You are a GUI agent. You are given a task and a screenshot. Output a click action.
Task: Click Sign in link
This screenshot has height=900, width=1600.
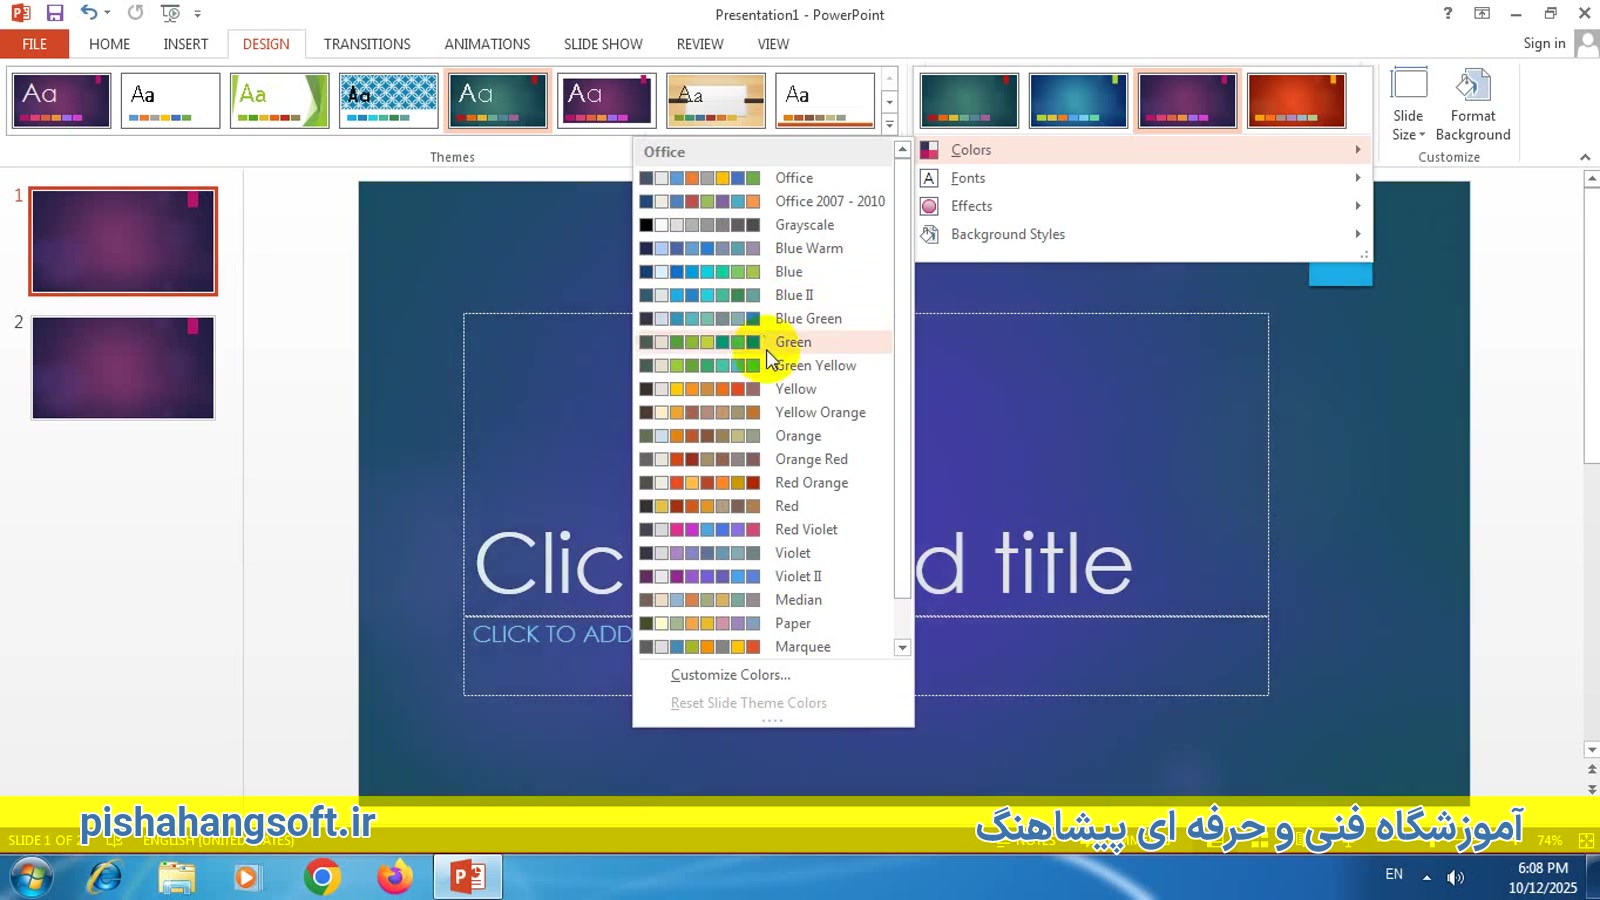coord(1544,43)
